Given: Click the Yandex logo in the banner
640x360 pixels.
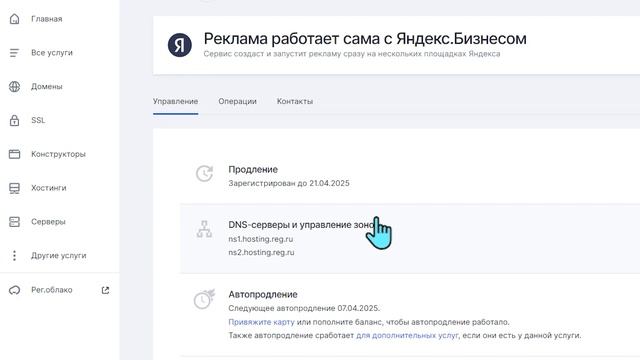Looking at the screenshot, I should [180, 45].
